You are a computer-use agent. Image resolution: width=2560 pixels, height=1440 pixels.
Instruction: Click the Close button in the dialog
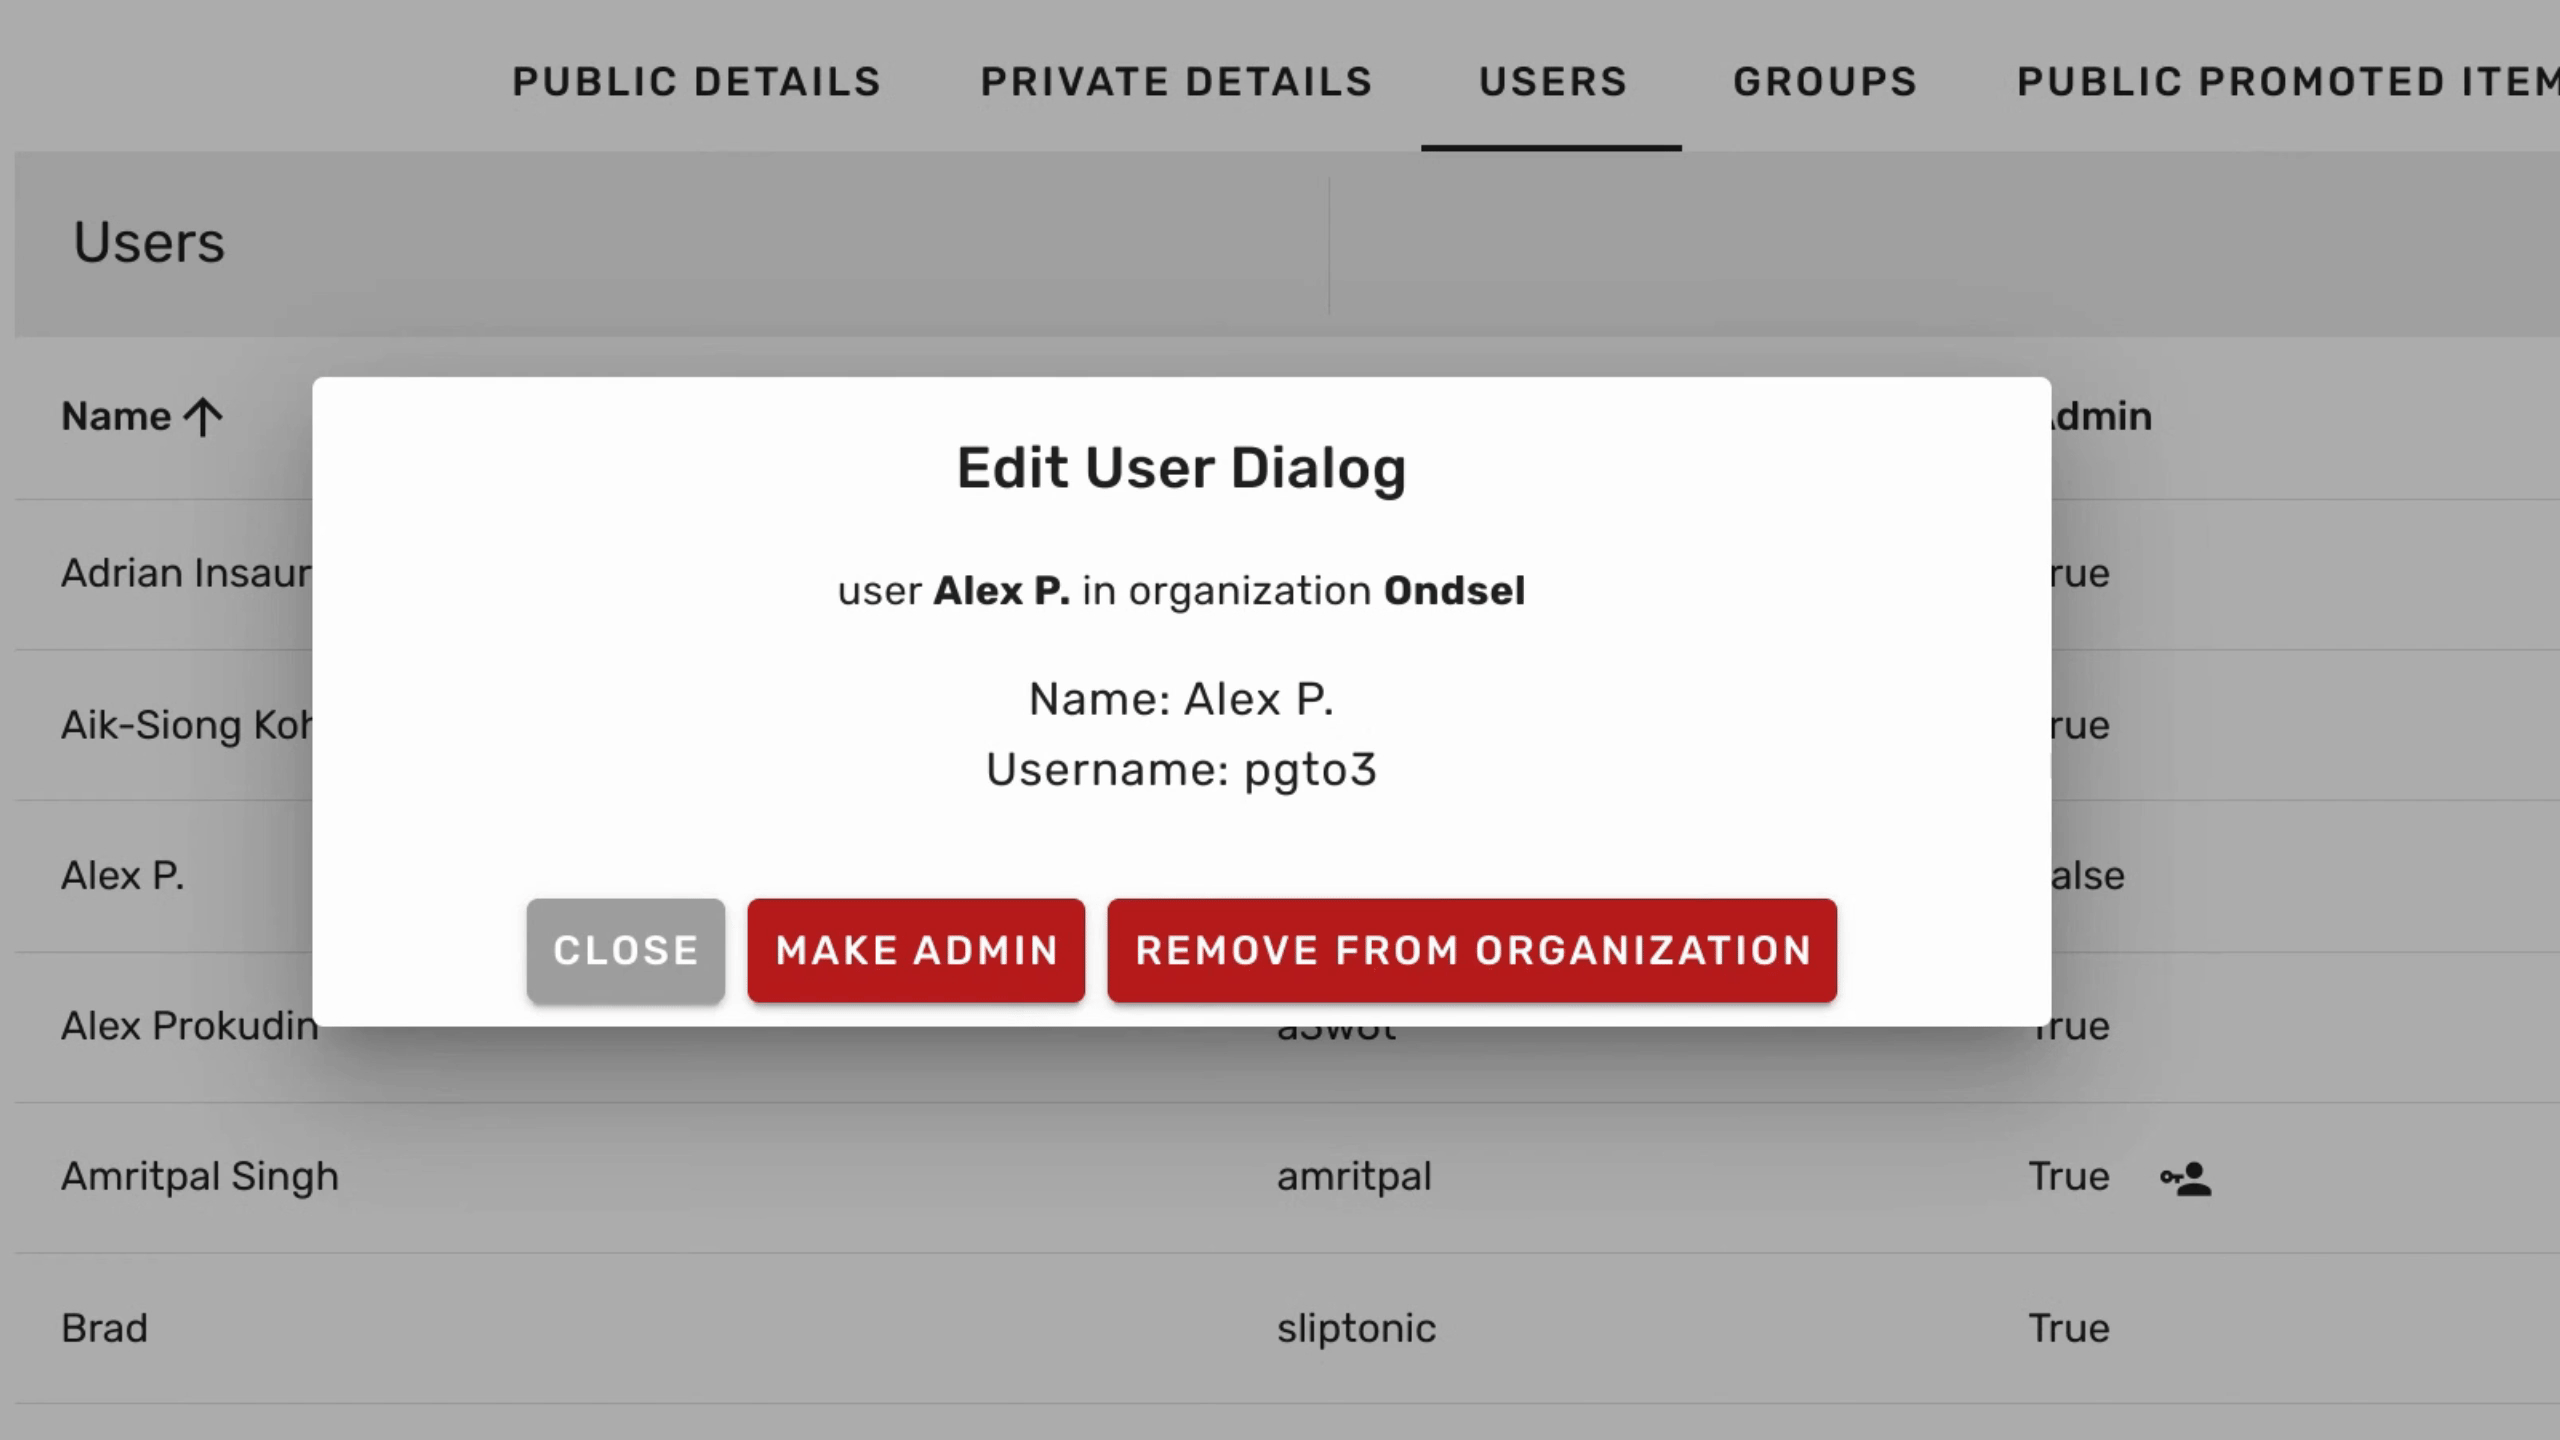(x=625, y=950)
